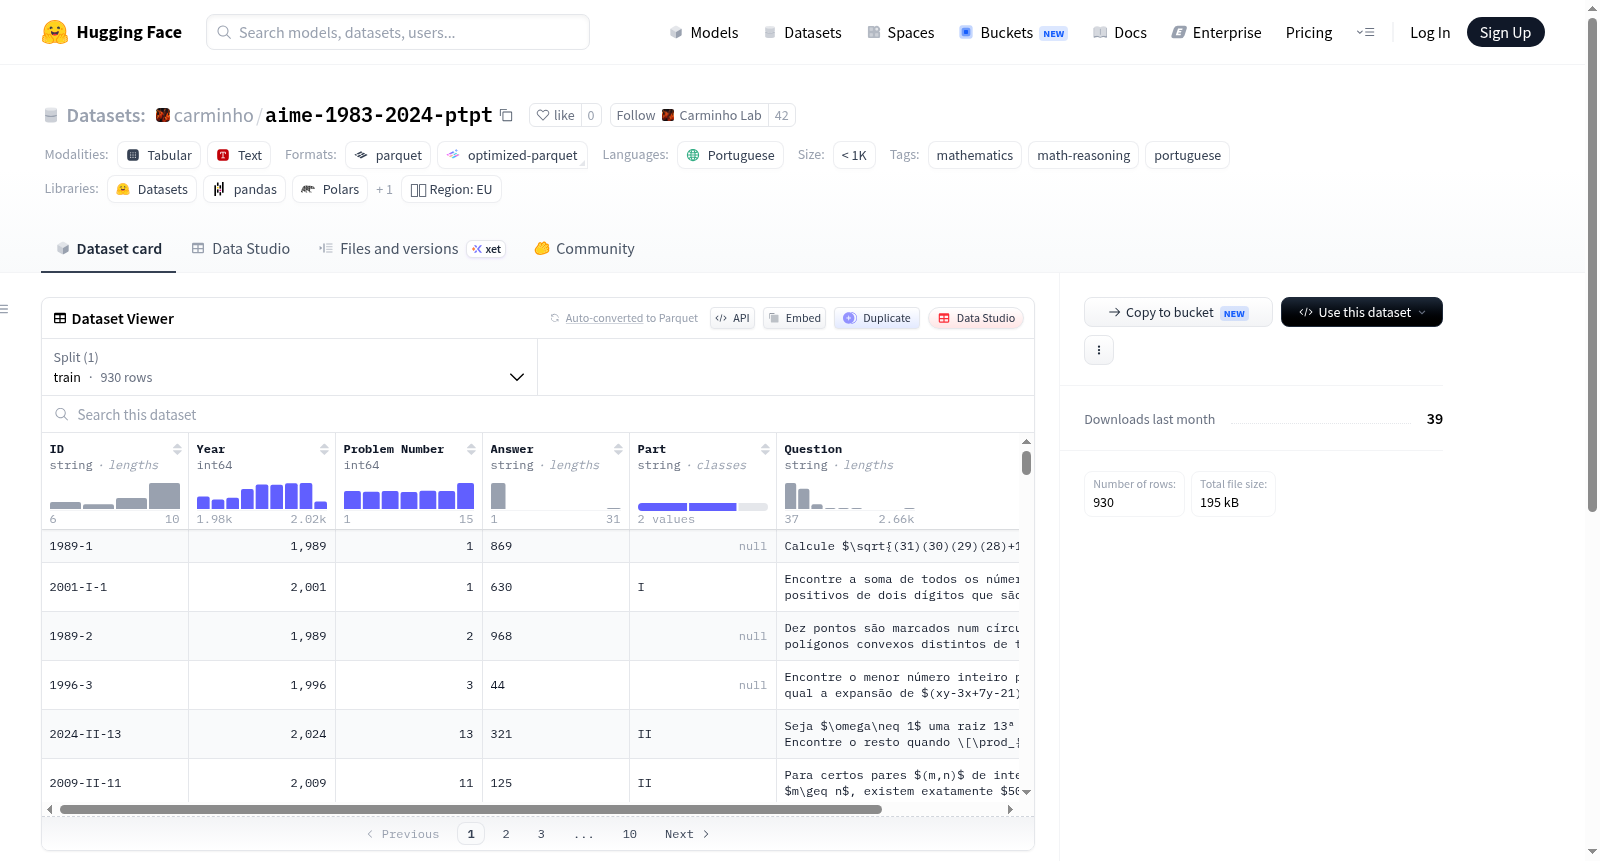Open the navigation overflow menu next to Pricing
Viewport: 1600px width, 861px height.
tap(1365, 33)
